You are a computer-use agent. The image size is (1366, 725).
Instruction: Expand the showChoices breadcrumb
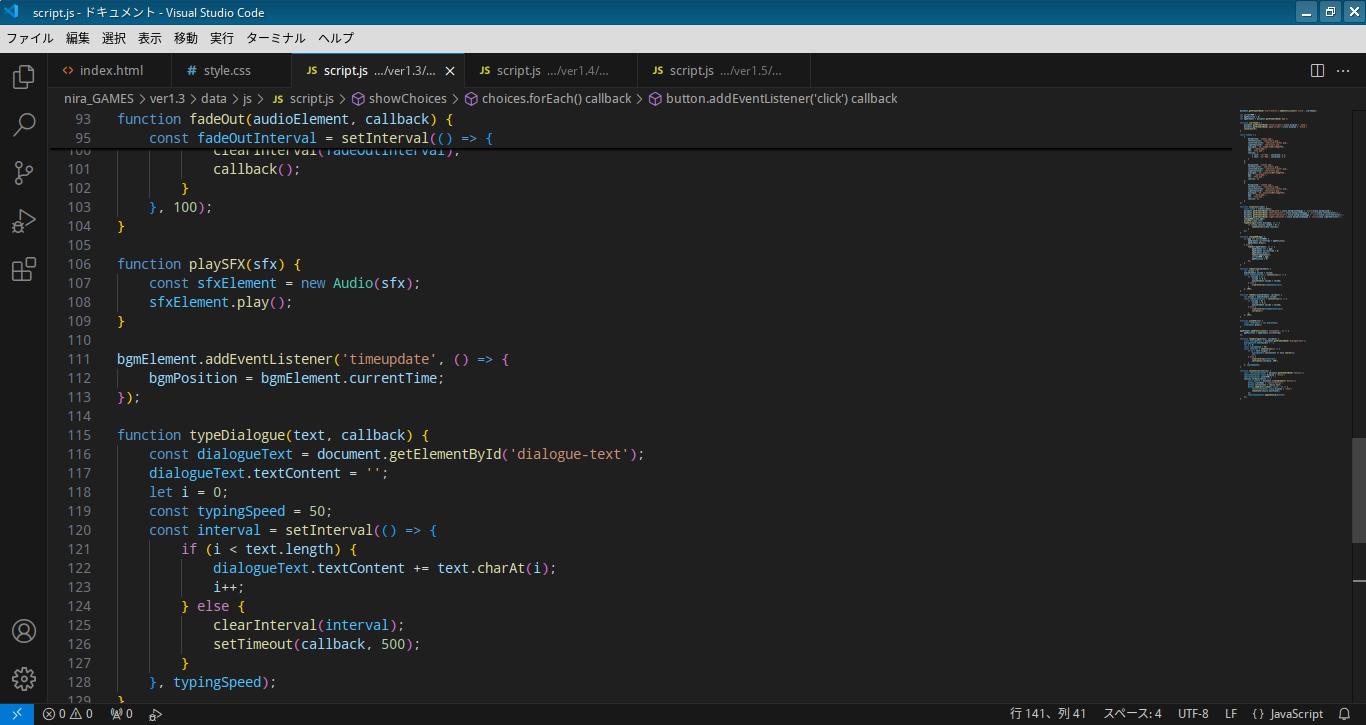tap(406, 98)
